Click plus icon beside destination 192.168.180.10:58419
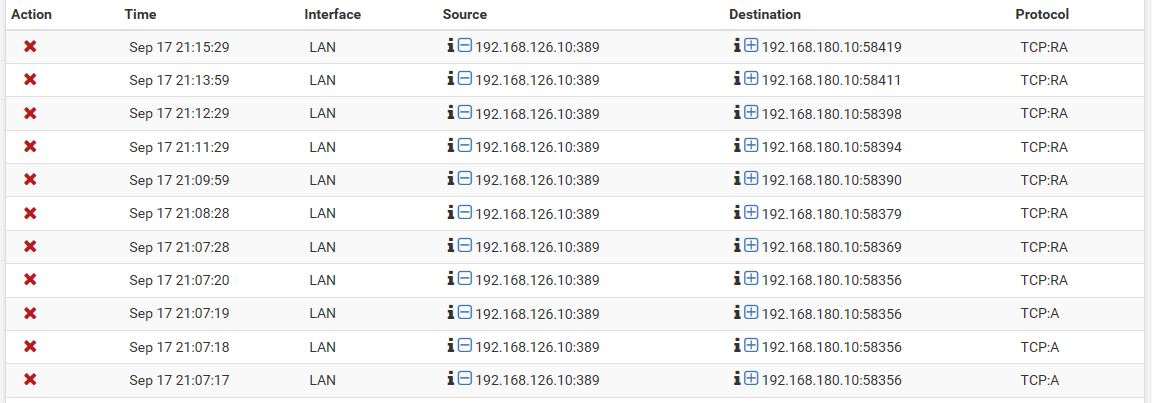 click(751, 46)
